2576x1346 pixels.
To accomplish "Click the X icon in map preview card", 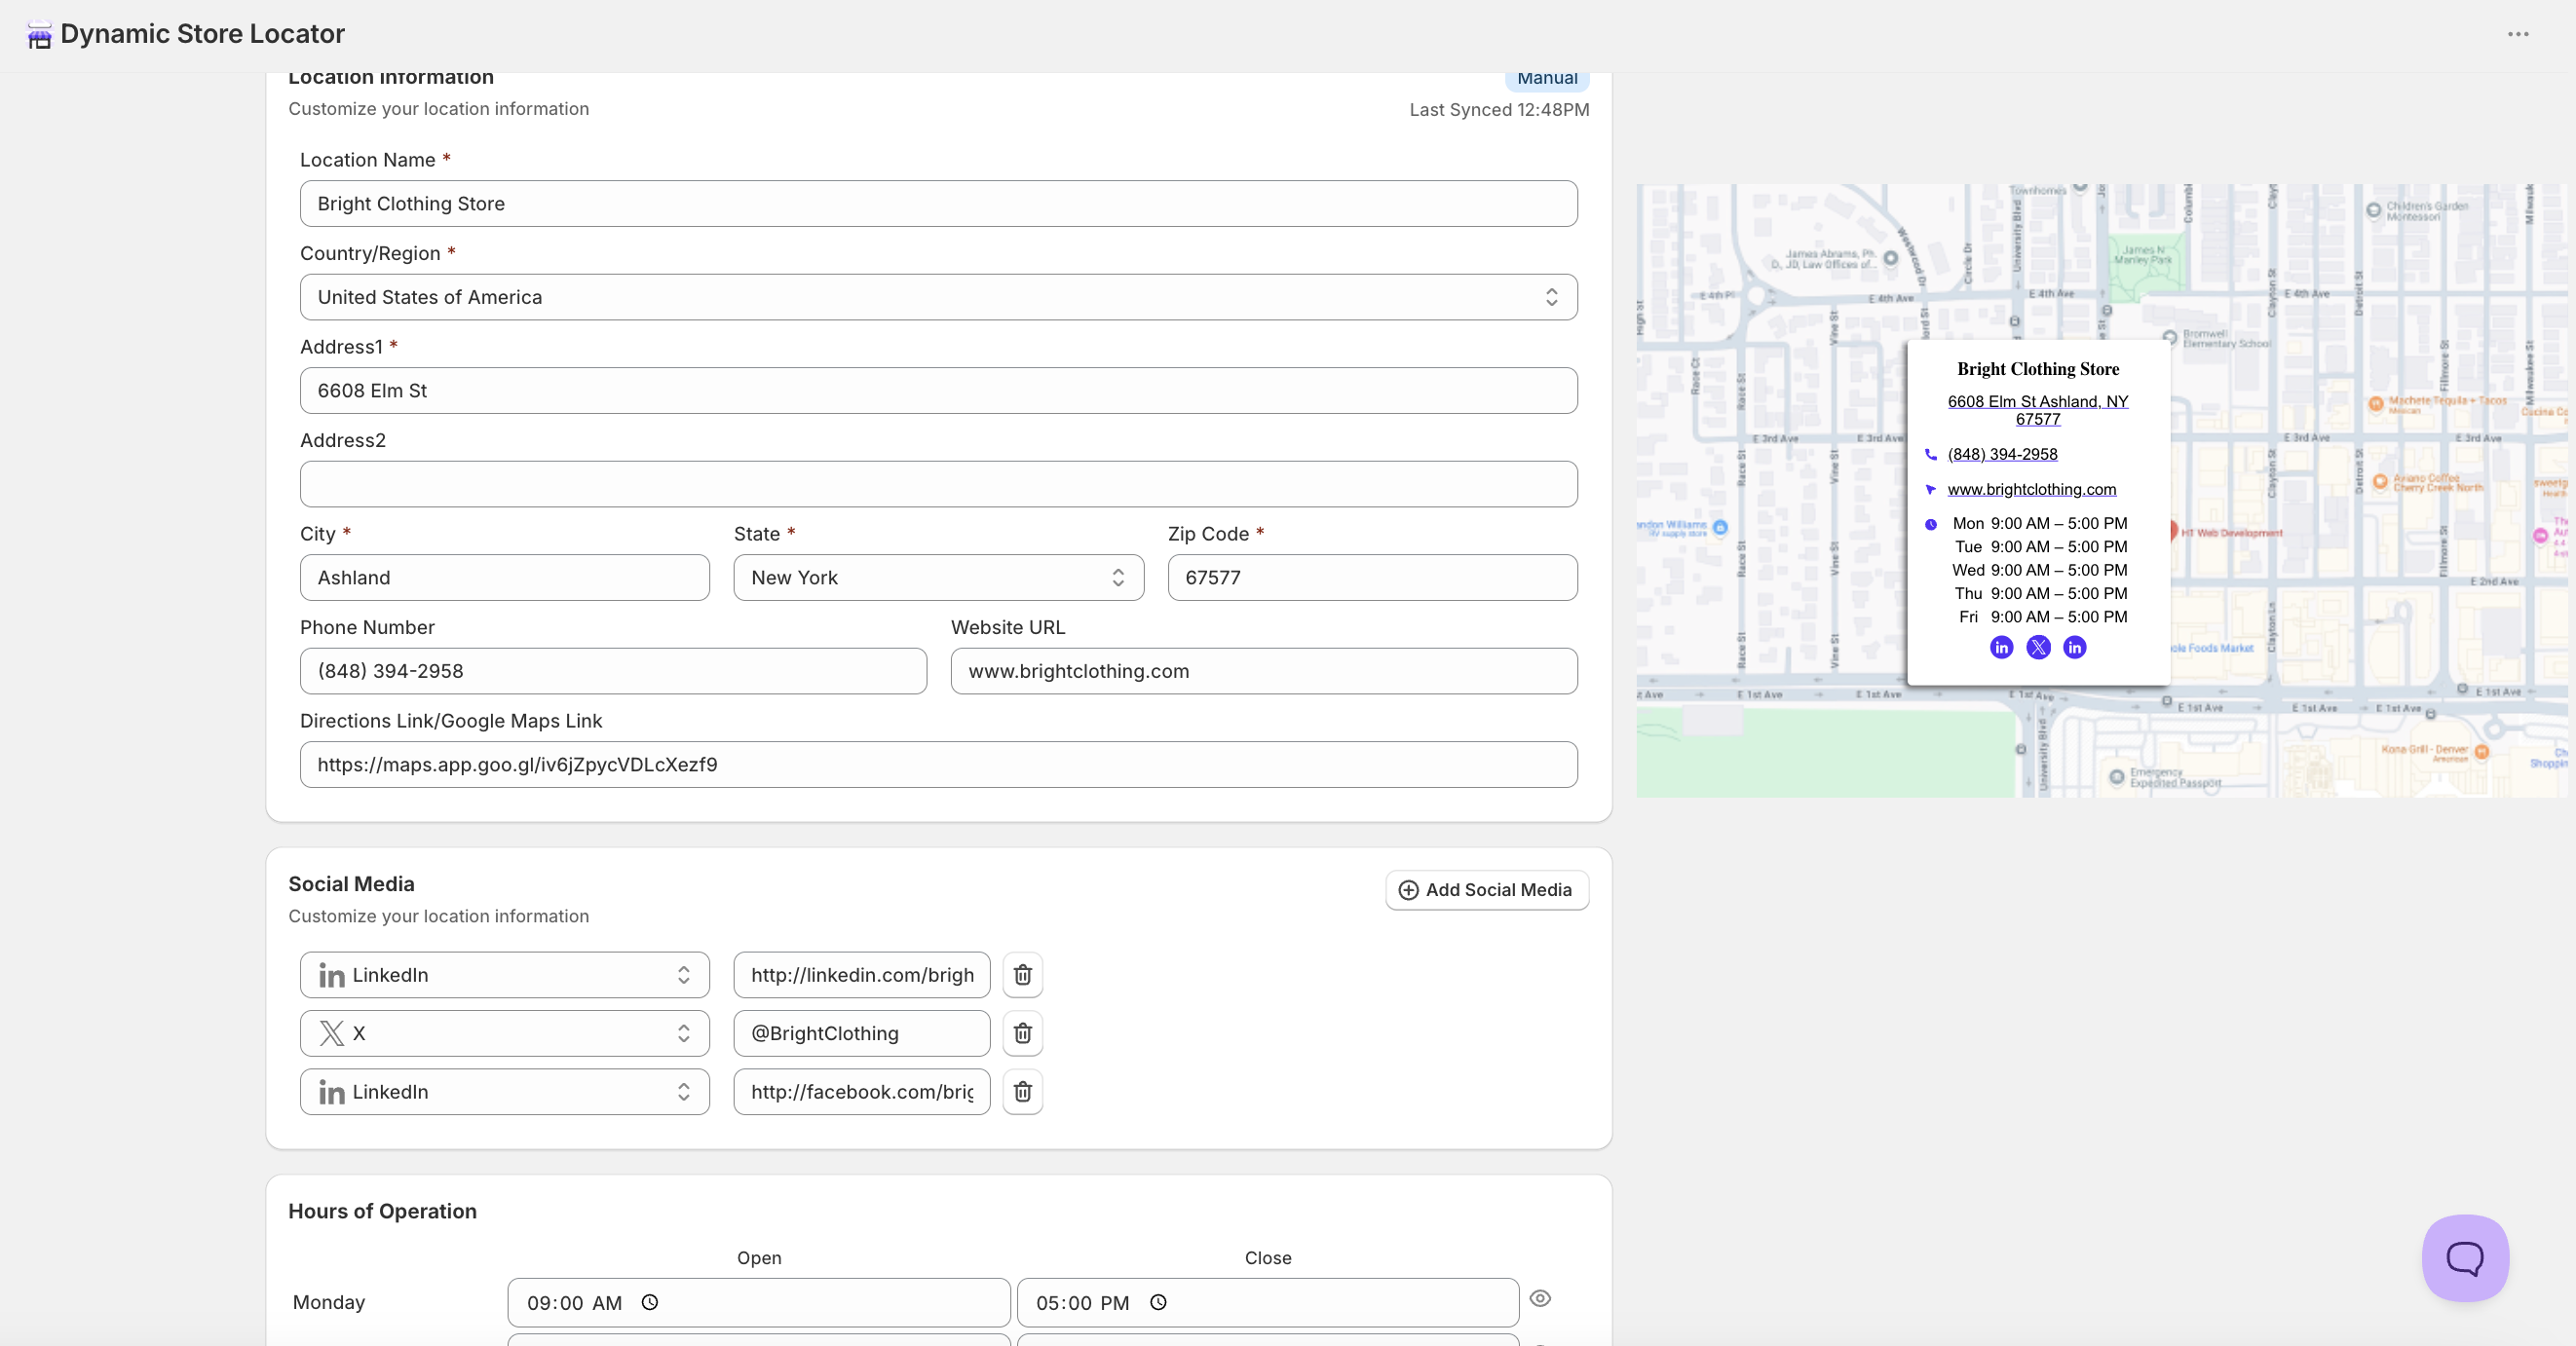I will point(2038,648).
